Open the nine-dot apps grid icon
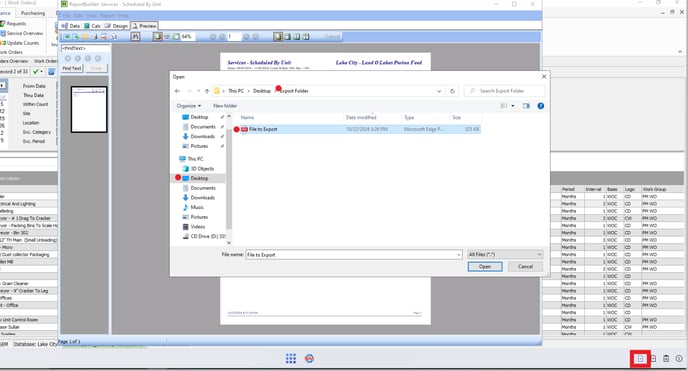The image size is (688, 371). (x=290, y=358)
